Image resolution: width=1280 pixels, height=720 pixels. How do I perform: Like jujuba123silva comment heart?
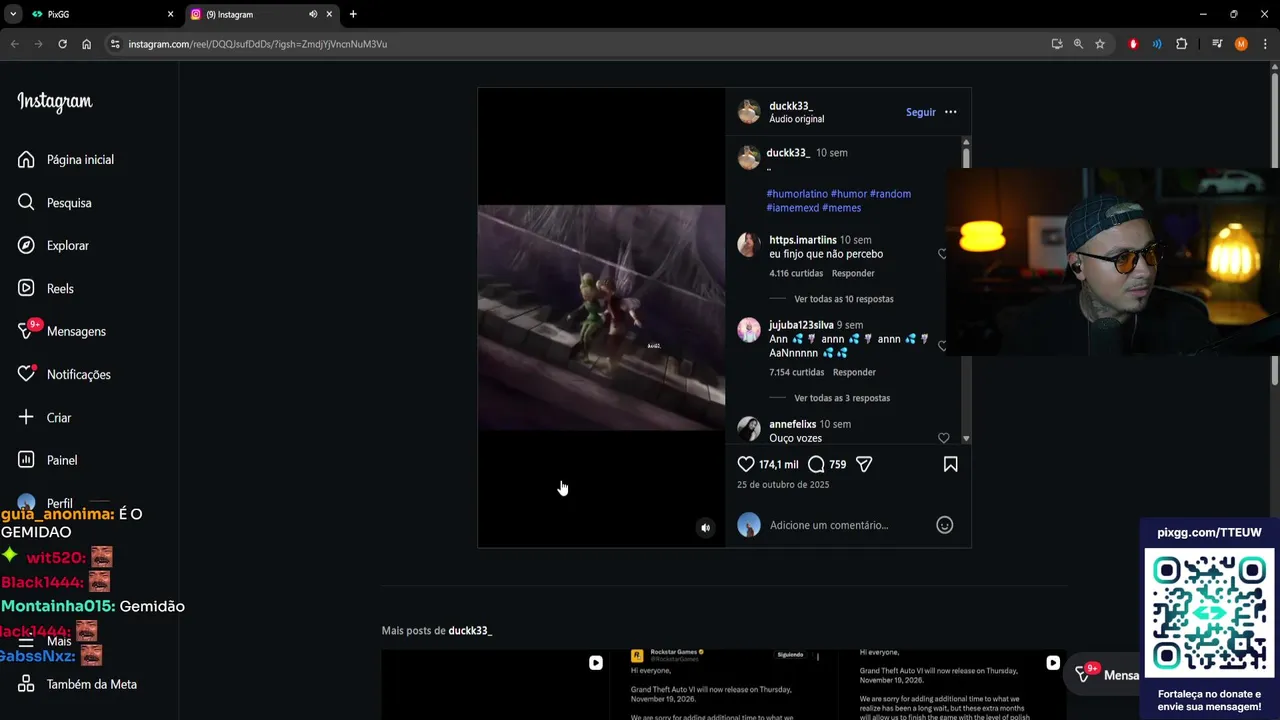point(942,346)
